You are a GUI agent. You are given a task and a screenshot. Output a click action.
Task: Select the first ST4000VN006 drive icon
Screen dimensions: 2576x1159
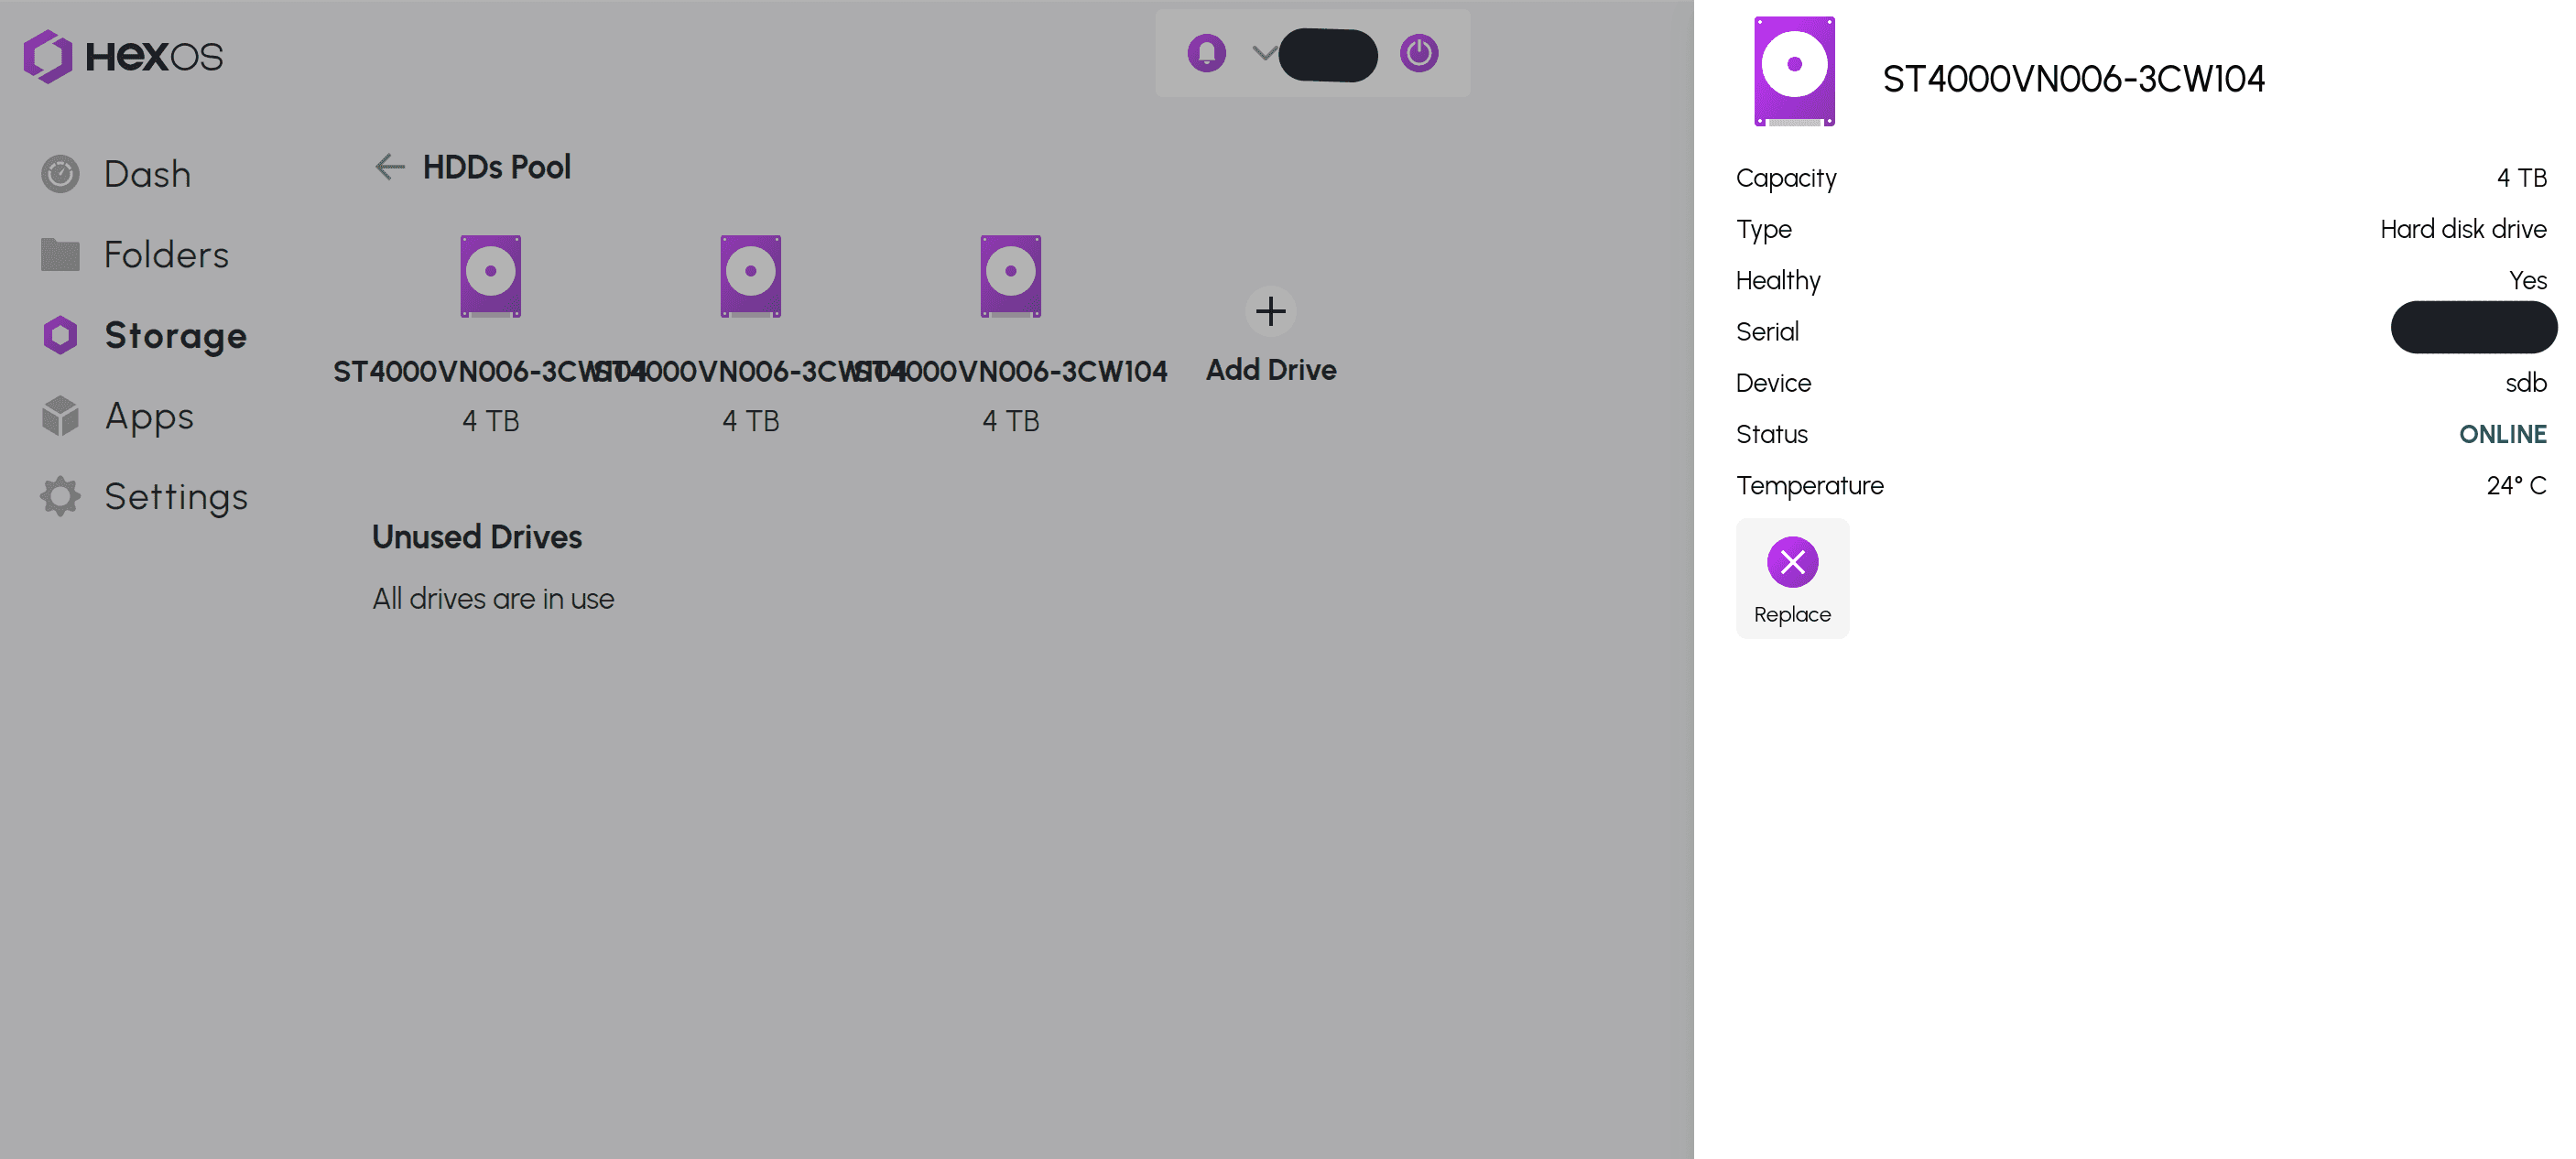tap(490, 276)
